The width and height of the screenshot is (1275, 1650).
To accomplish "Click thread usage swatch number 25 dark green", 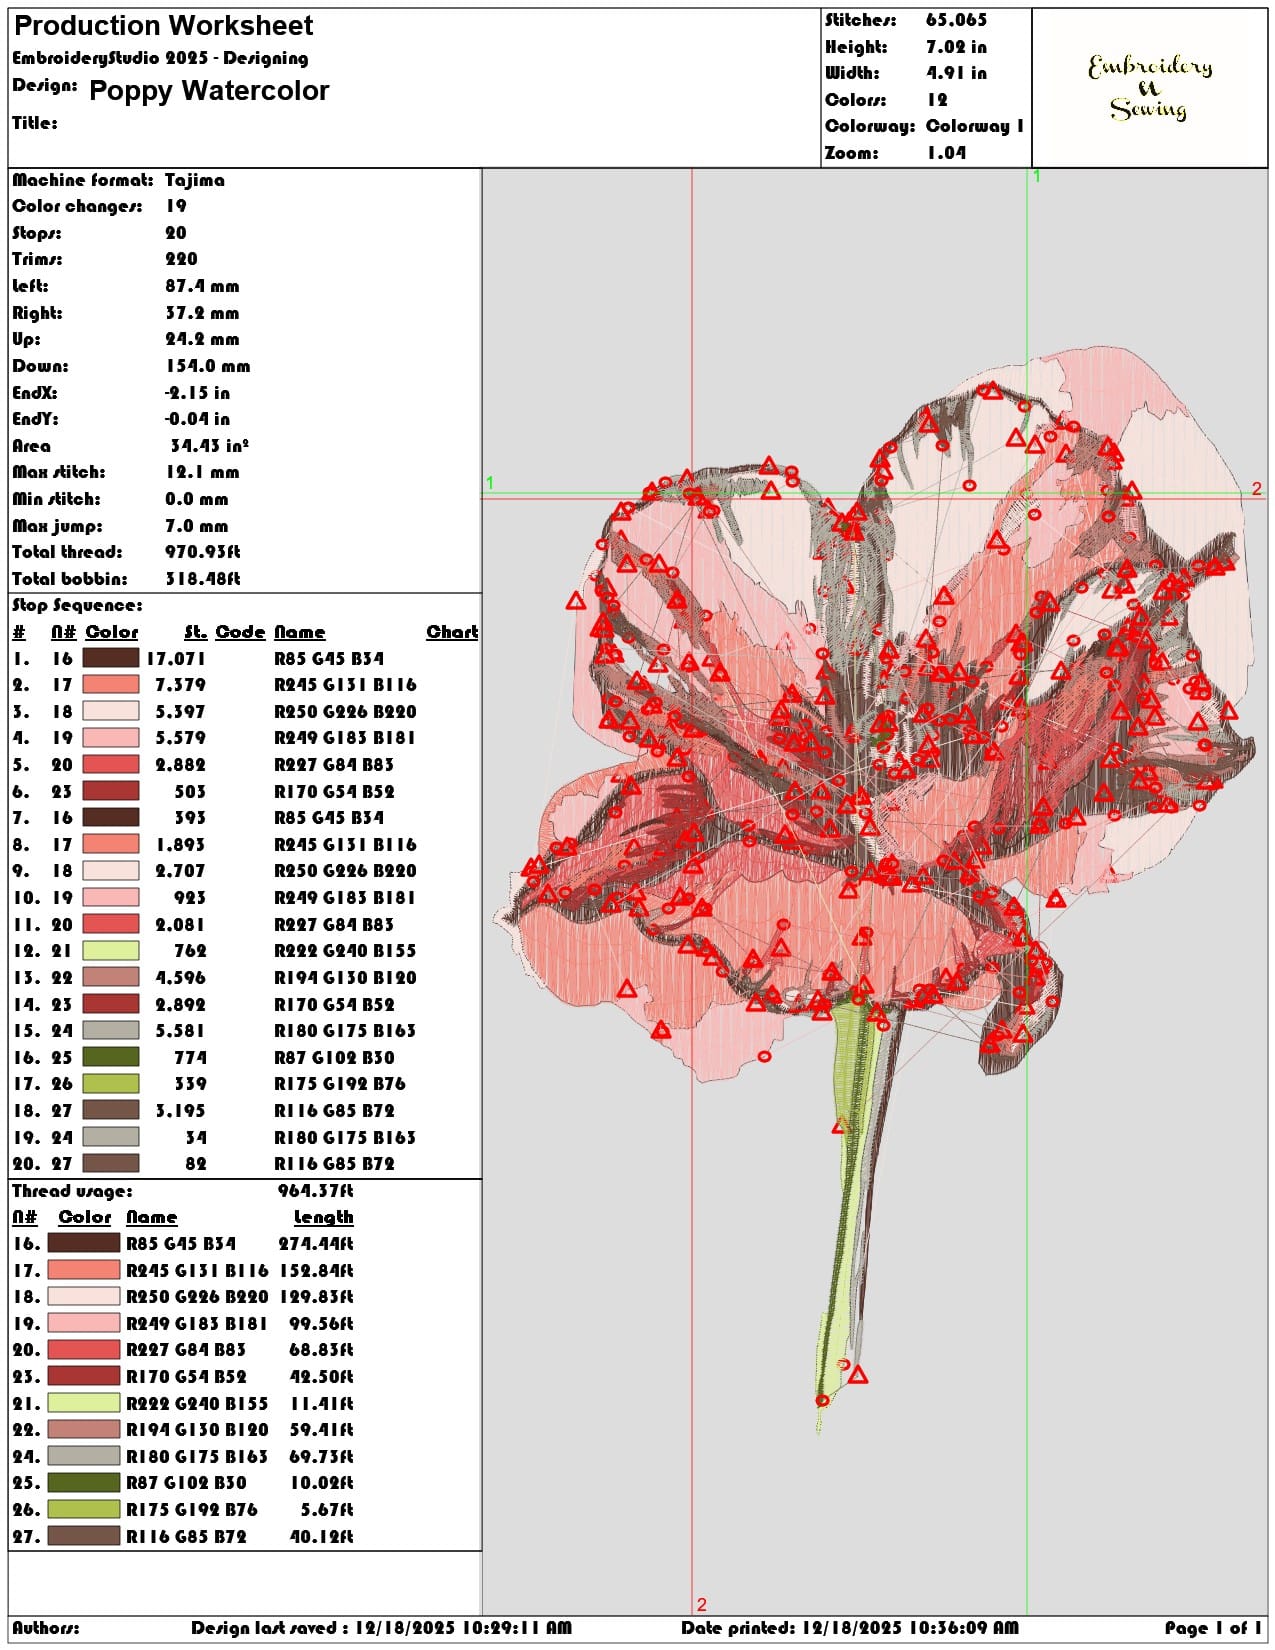I will coord(84,1483).
